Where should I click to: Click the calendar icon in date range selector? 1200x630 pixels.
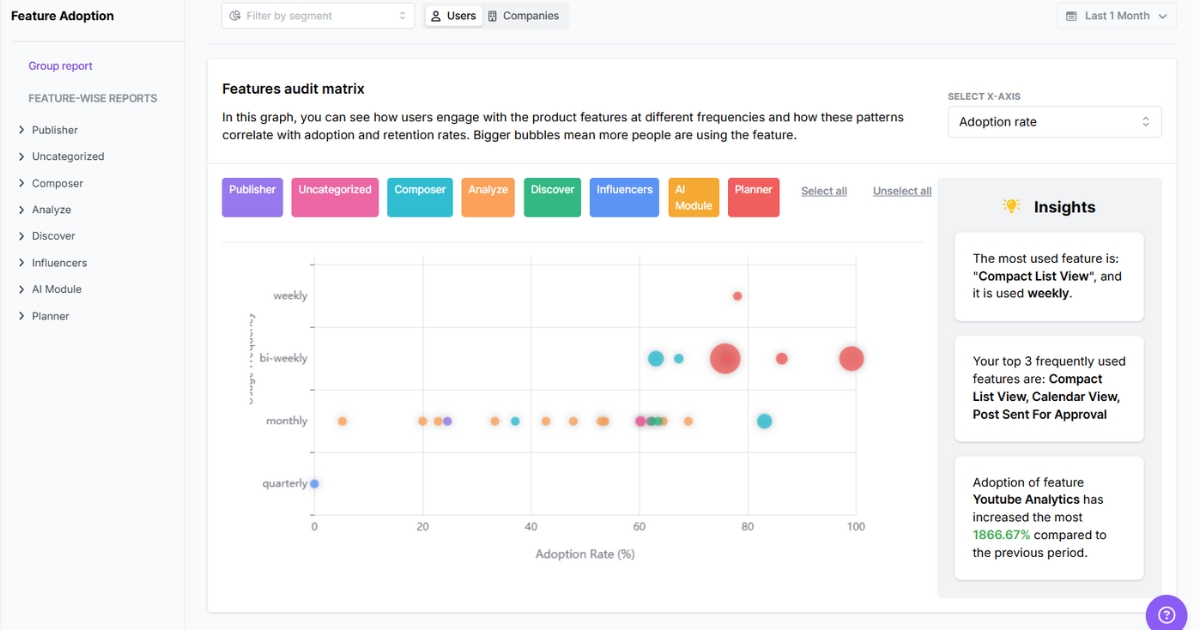[1073, 15]
